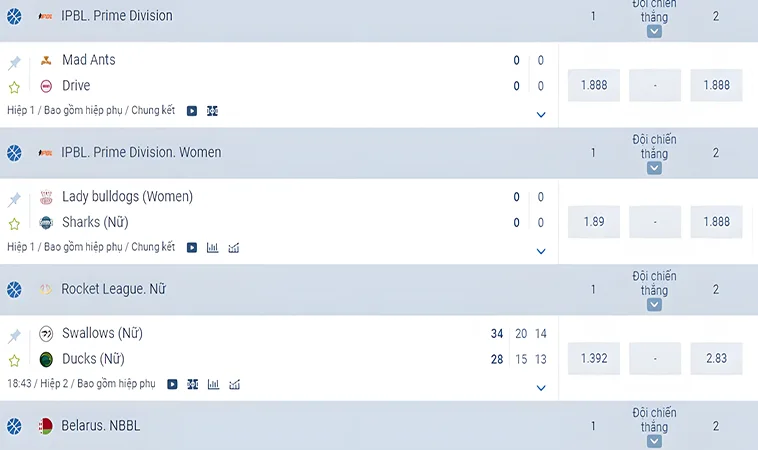Bet on Ducks at odds 2.83
The image size is (758, 450).
(x=716, y=359)
